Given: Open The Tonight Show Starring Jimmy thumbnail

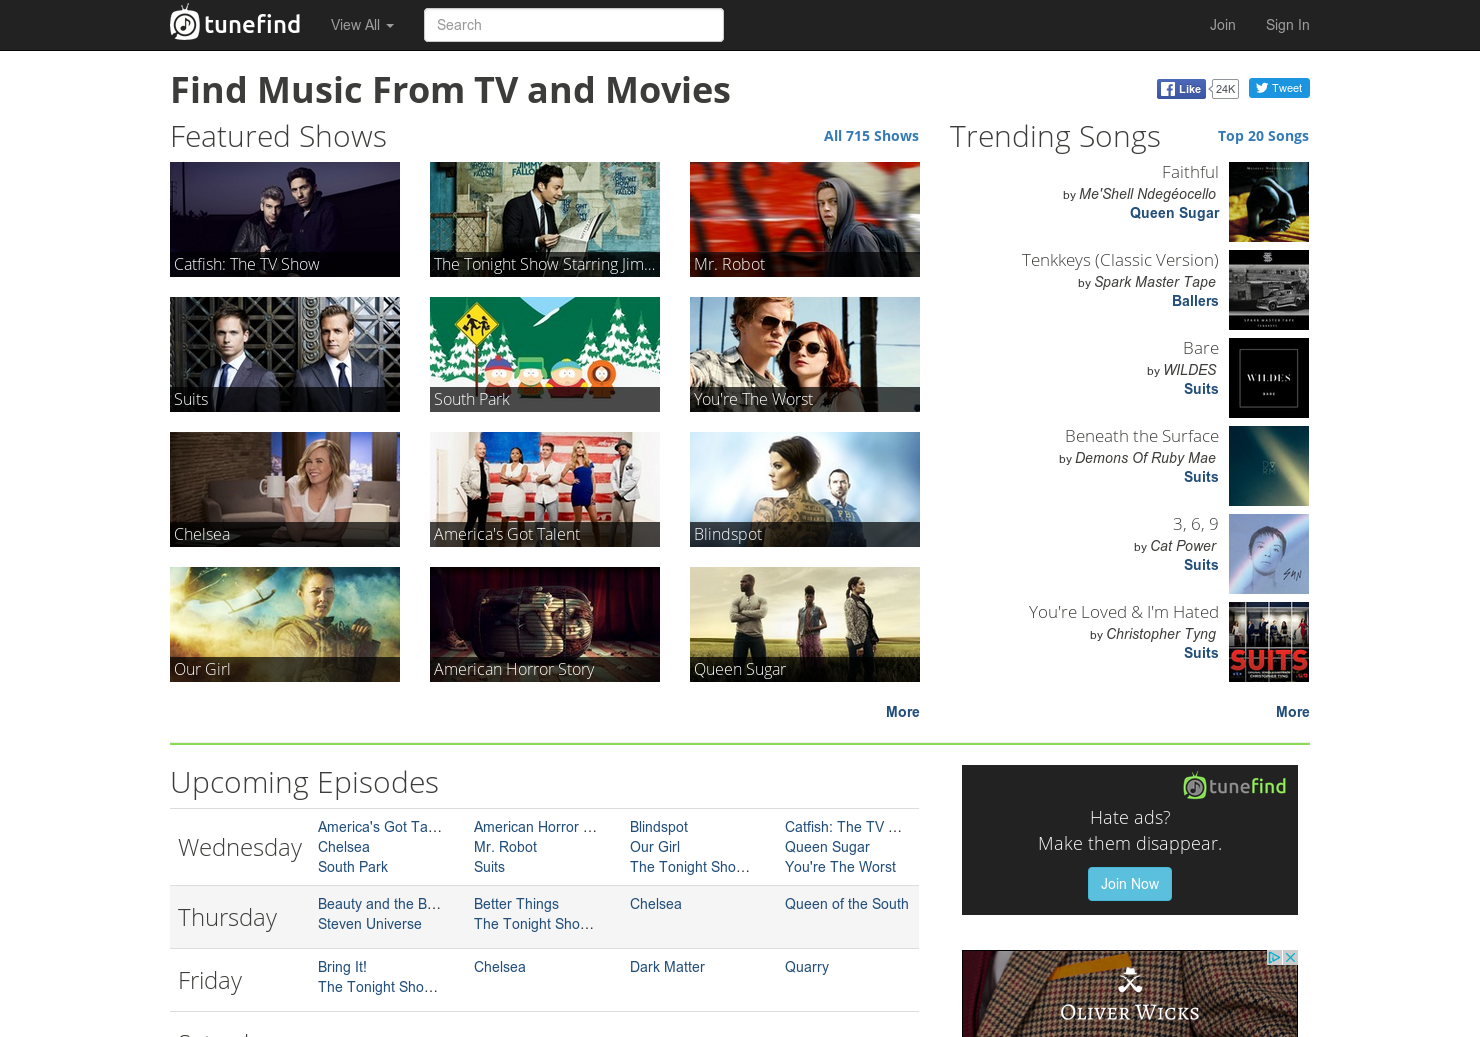Looking at the screenshot, I should pos(545,219).
